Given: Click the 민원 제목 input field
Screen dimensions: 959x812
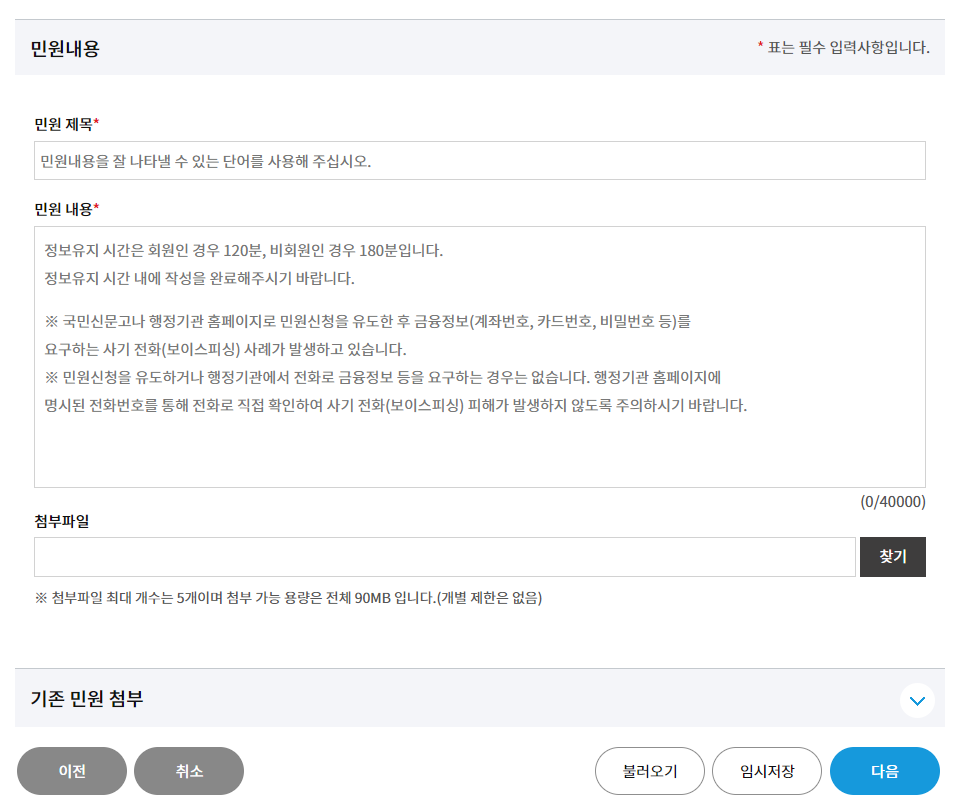Looking at the screenshot, I should [480, 161].
